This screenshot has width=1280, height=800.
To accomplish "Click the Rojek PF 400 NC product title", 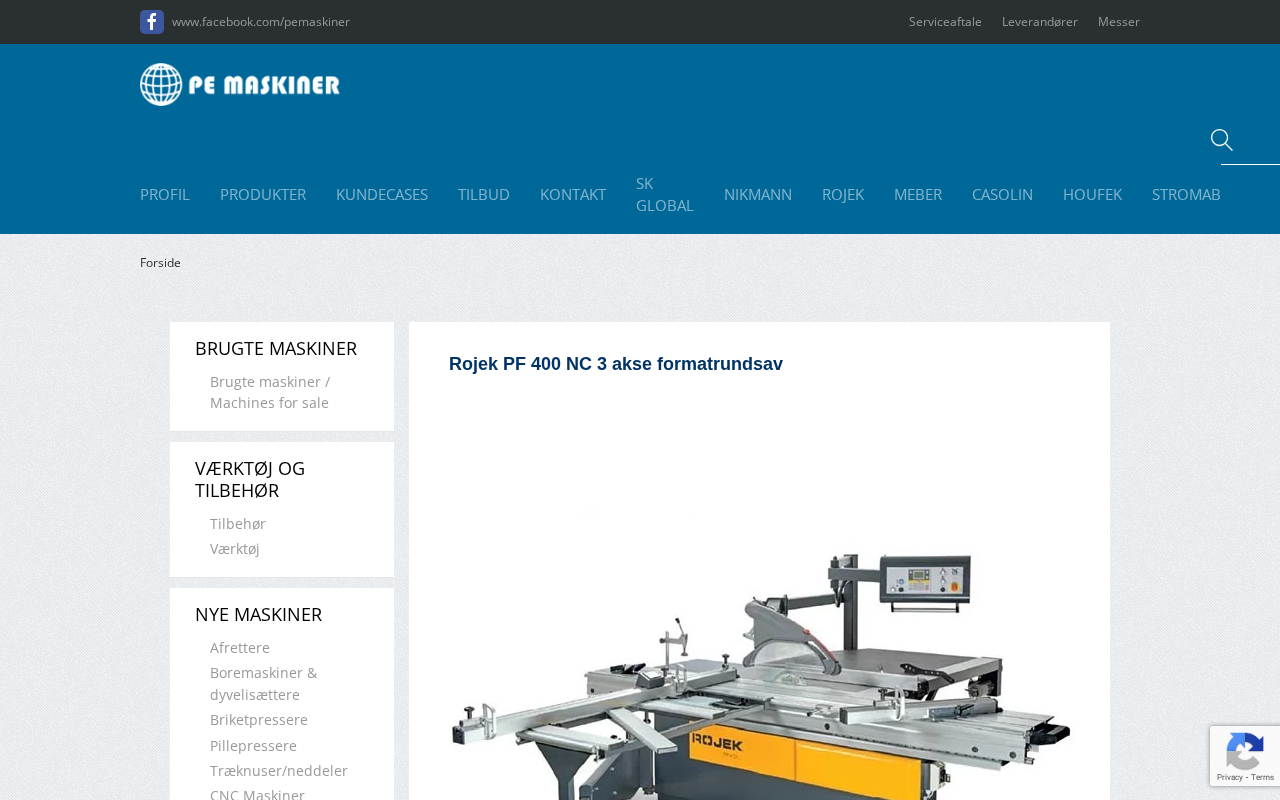I will pyautogui.click(x=616, y=364).
